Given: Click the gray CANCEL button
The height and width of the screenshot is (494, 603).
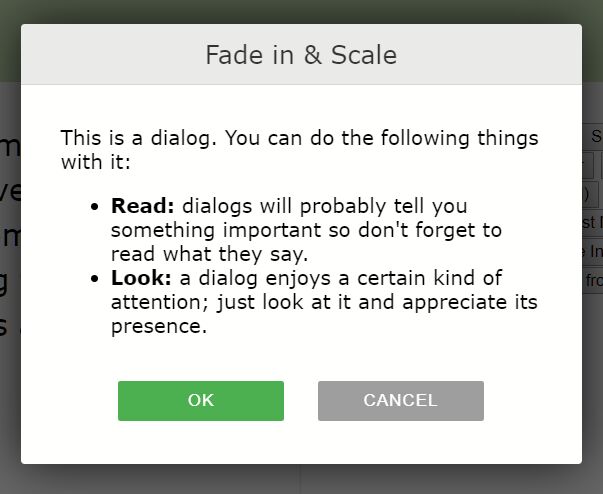Looking at the screenshot, I should pos(400,401).
